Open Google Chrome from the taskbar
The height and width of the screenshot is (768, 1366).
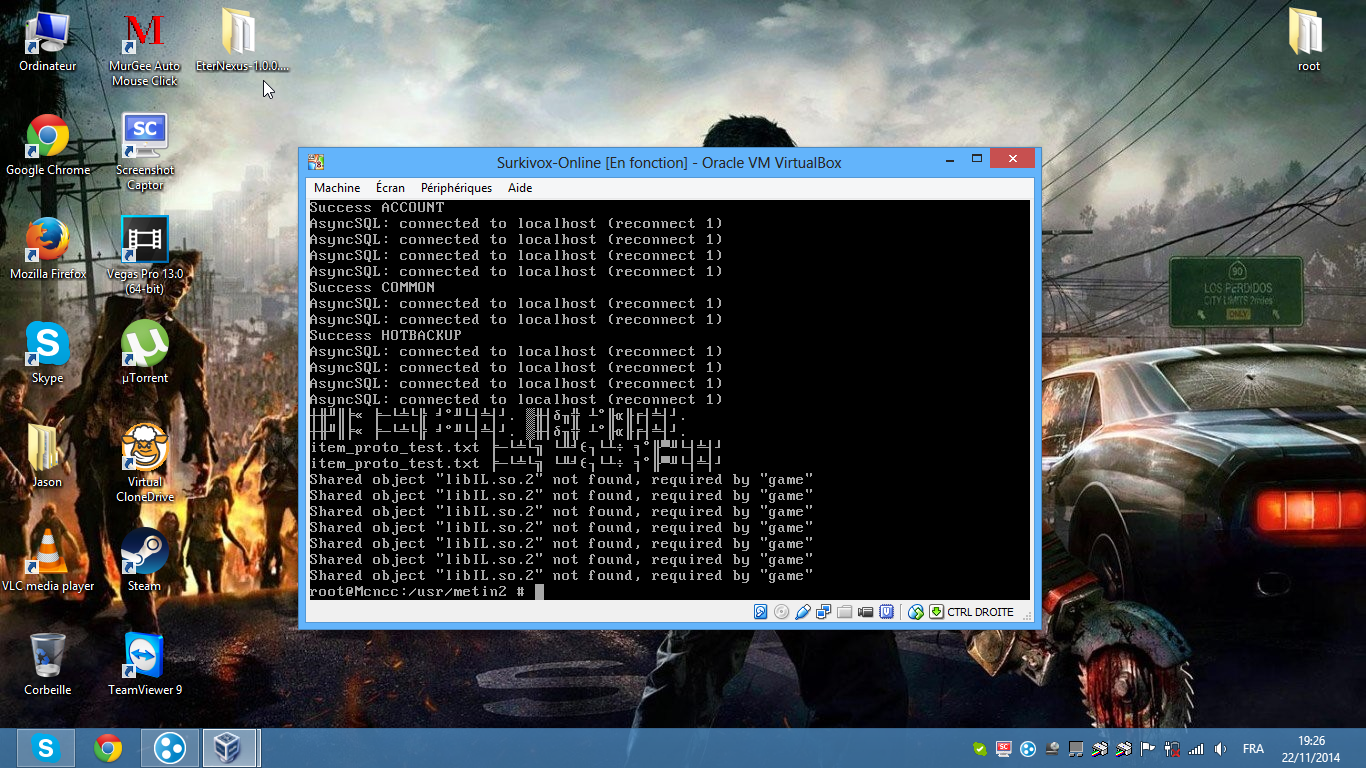coord(108,748)
